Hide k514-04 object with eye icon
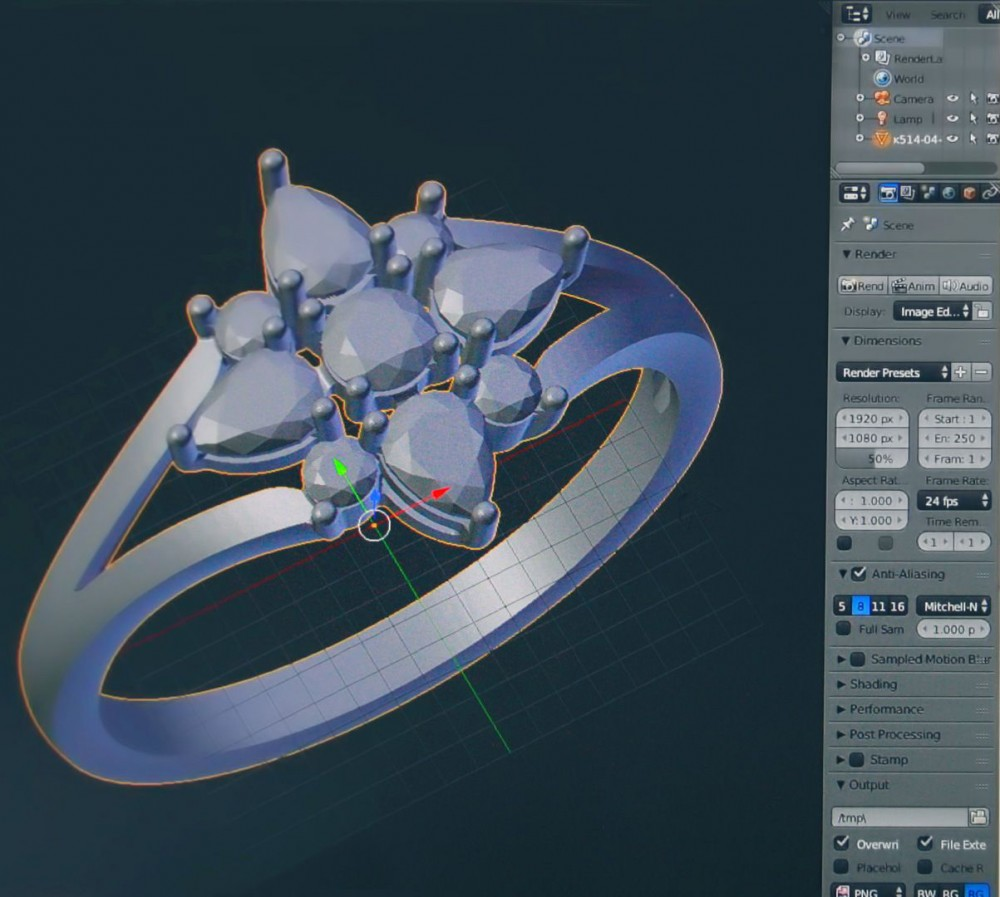1000x897 pixels. (x=952, y=138)
